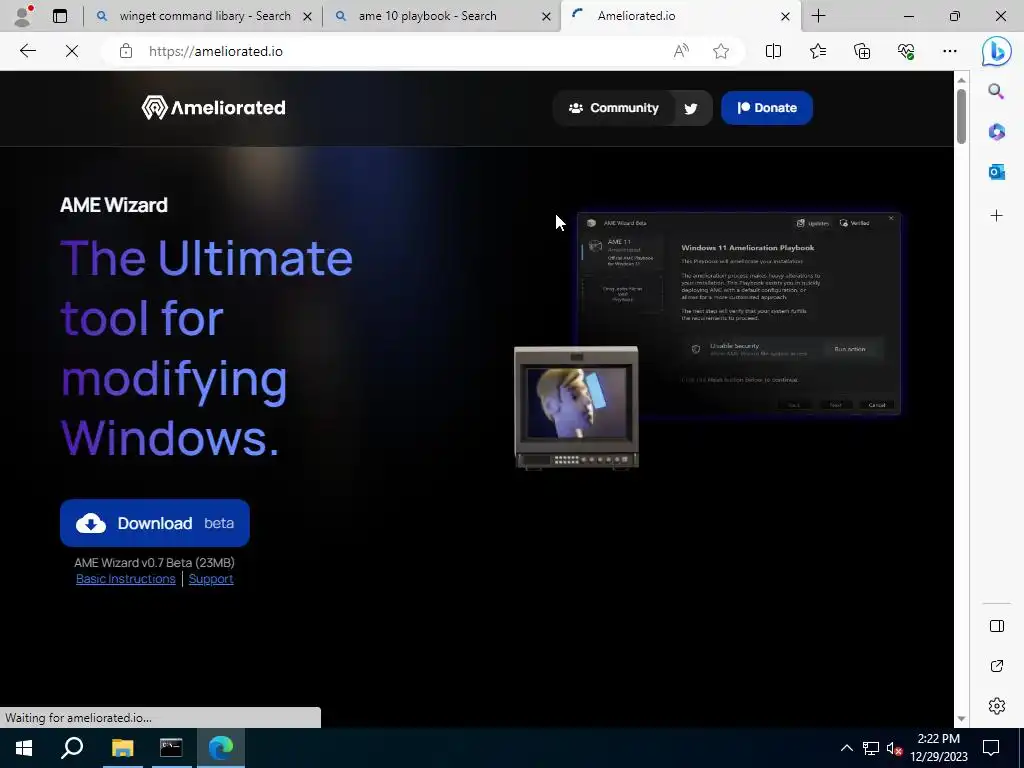Open Browser essentials heart icon
Viewport: 1024px width, 768px height.
tap(906, 51)
